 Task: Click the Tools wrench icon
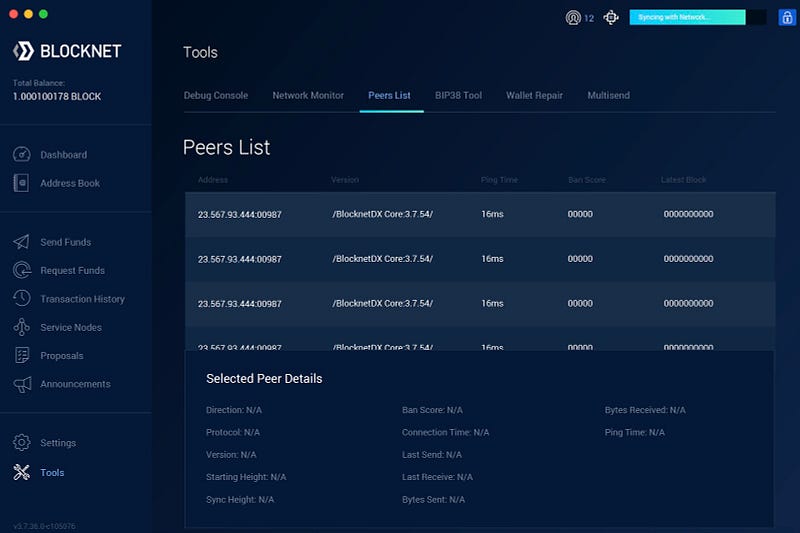click(21, 472)
